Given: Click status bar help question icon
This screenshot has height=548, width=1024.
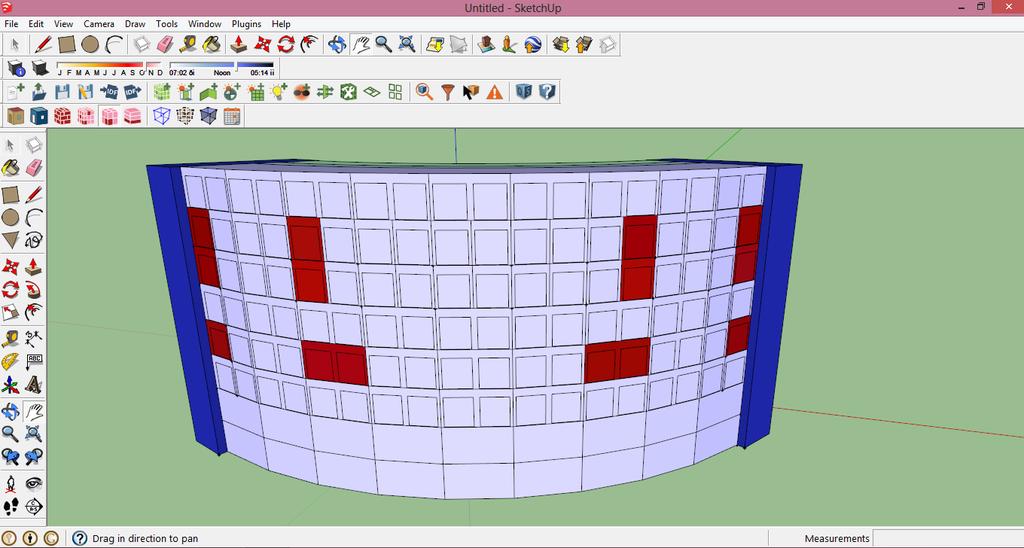Looking at the screenshot, I should pos(80,538).
